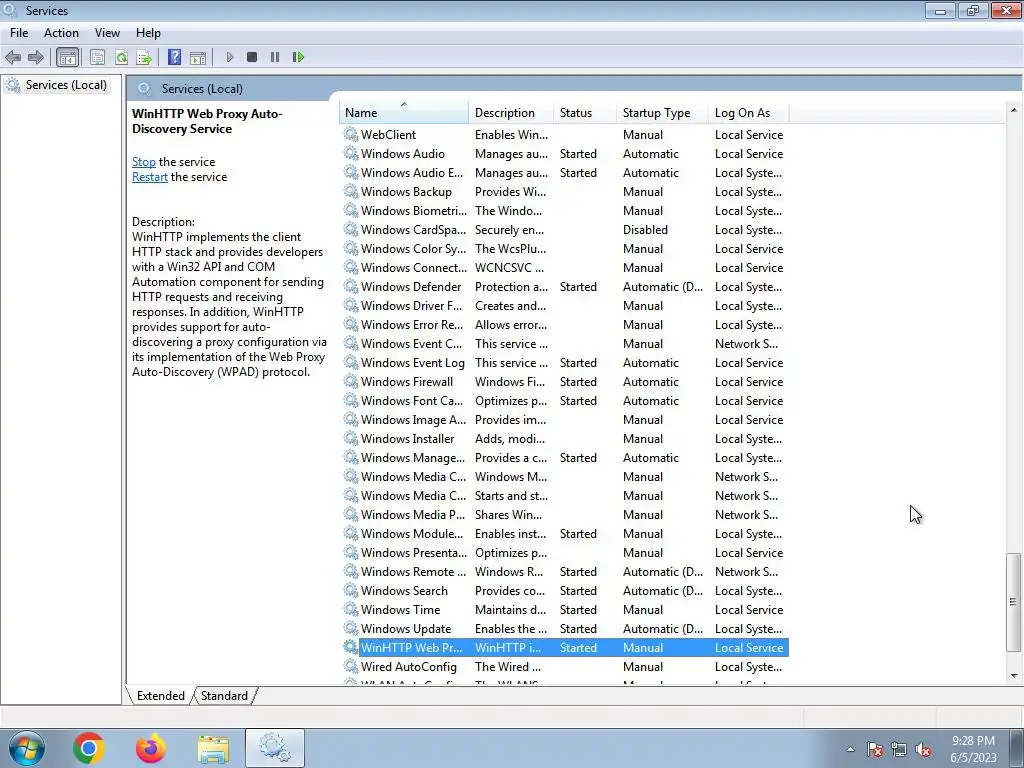Click the scrollbar down arrow
The width and height of the screenshot is (1024, 768).
[1014, 676]
